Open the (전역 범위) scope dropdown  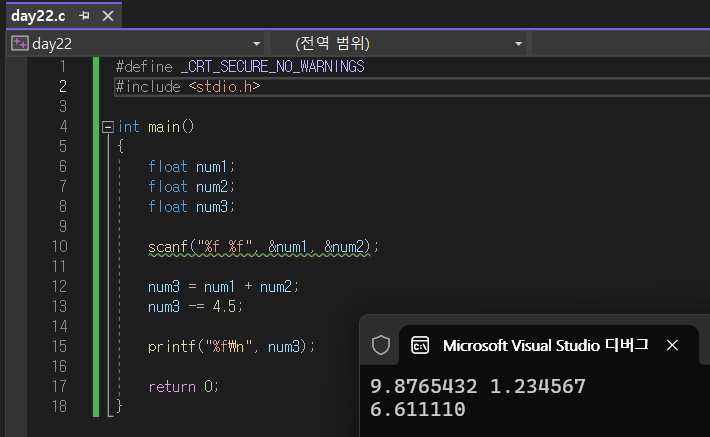[x=519, y=44]
